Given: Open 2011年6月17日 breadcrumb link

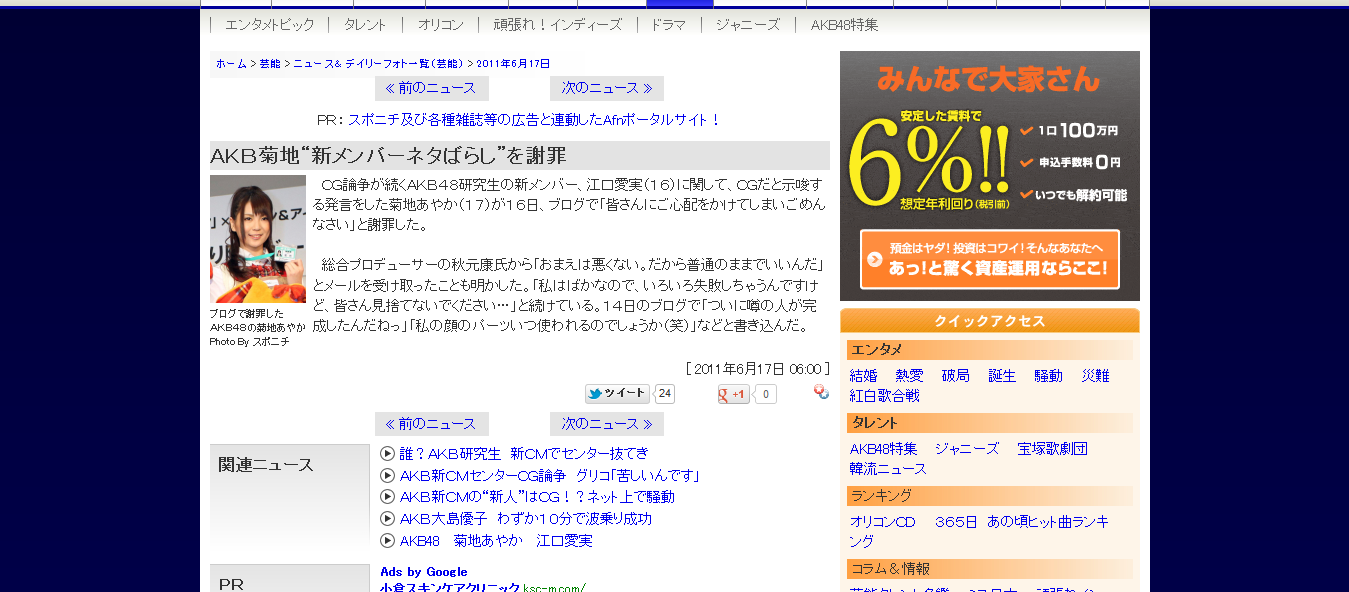Looking at the screenshot, I should (x=513, y=63).
